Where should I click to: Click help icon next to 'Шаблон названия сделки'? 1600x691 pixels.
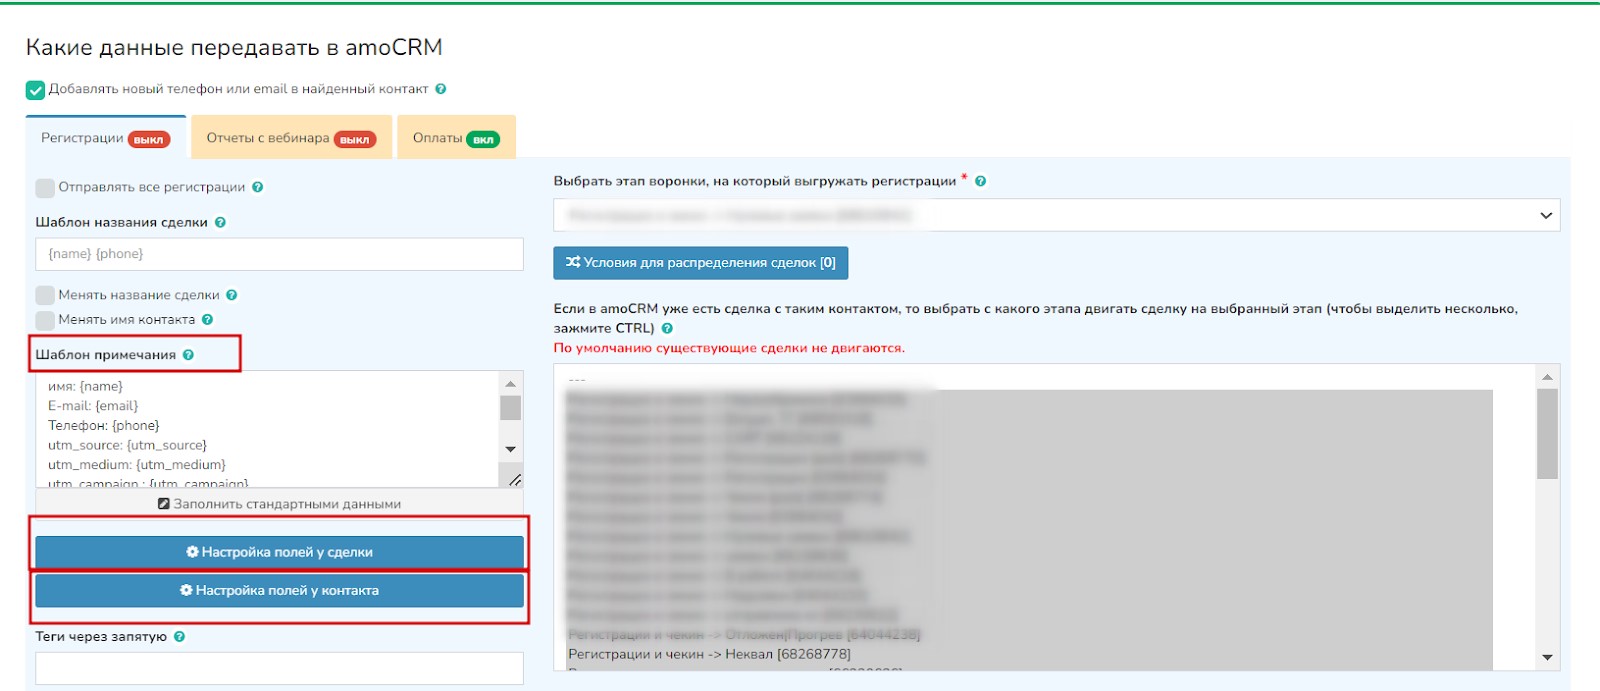tap(221, 223)
